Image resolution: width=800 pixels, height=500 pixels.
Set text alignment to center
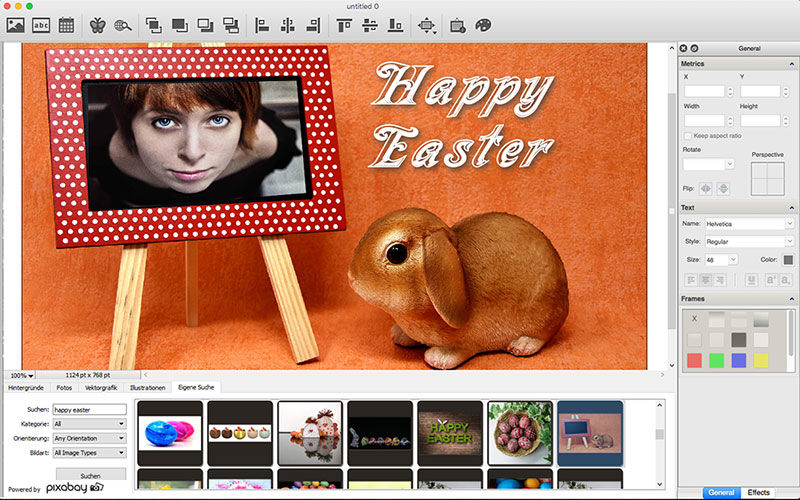point(706,280)
